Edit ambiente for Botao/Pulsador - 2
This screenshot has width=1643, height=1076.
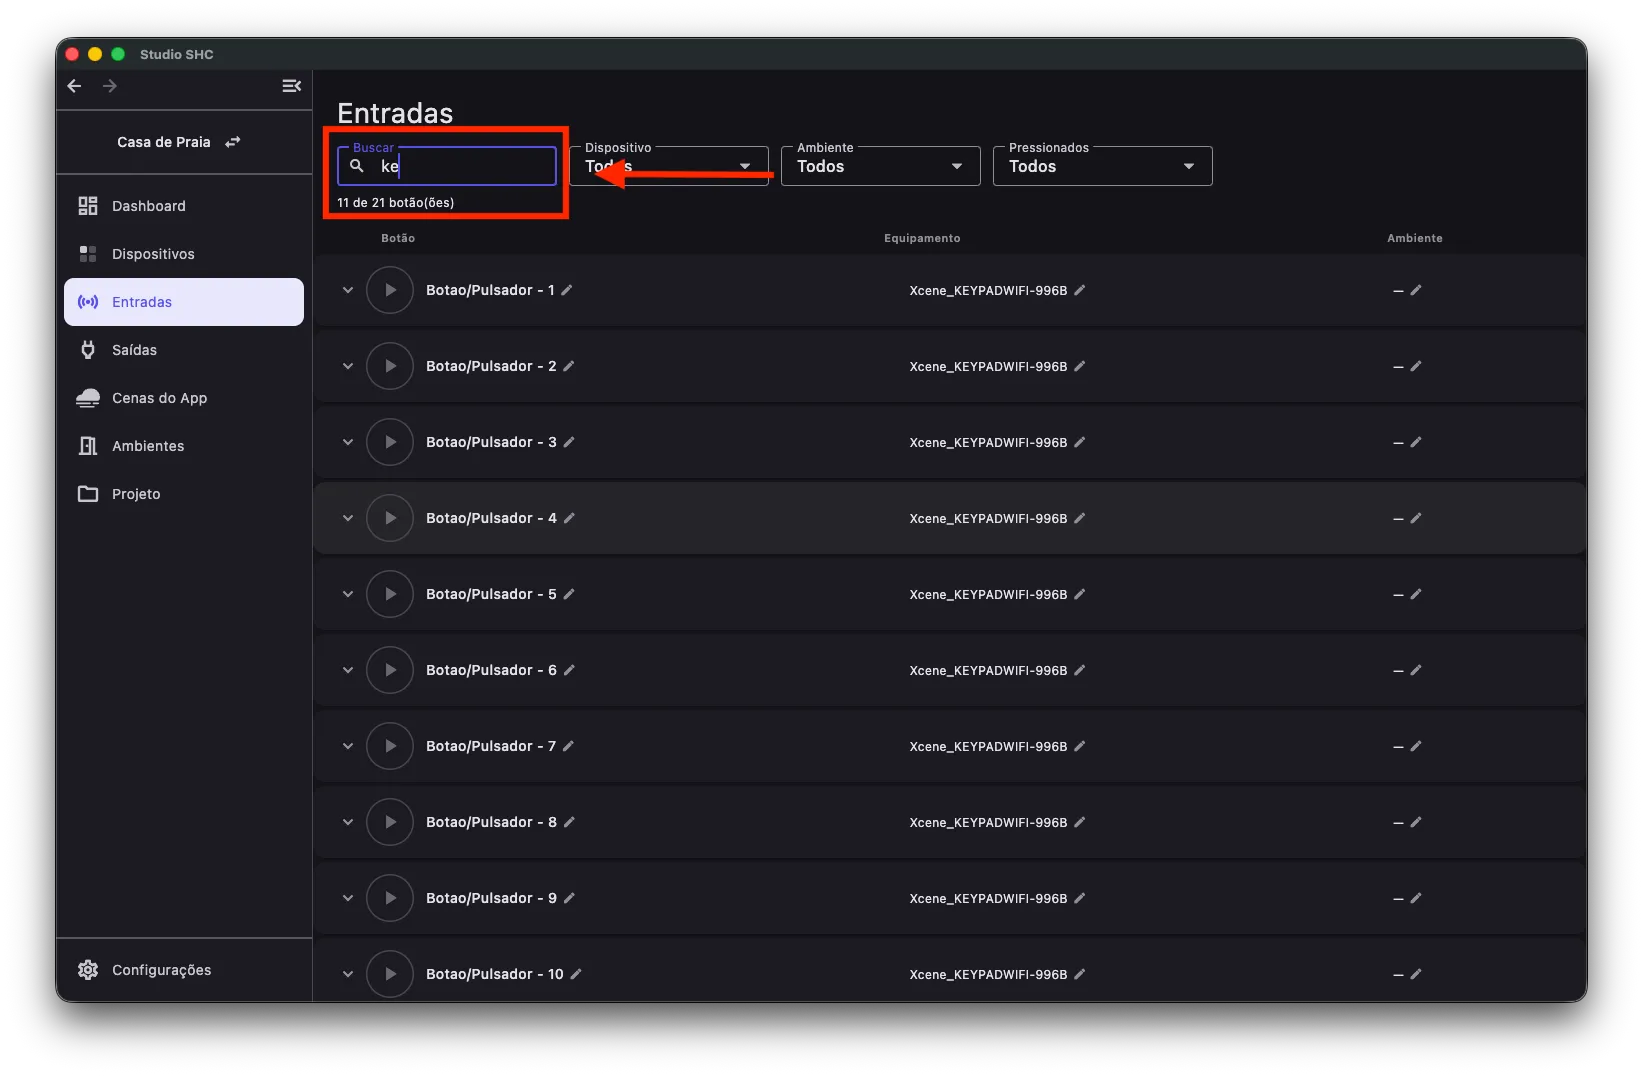point(1416,366)
